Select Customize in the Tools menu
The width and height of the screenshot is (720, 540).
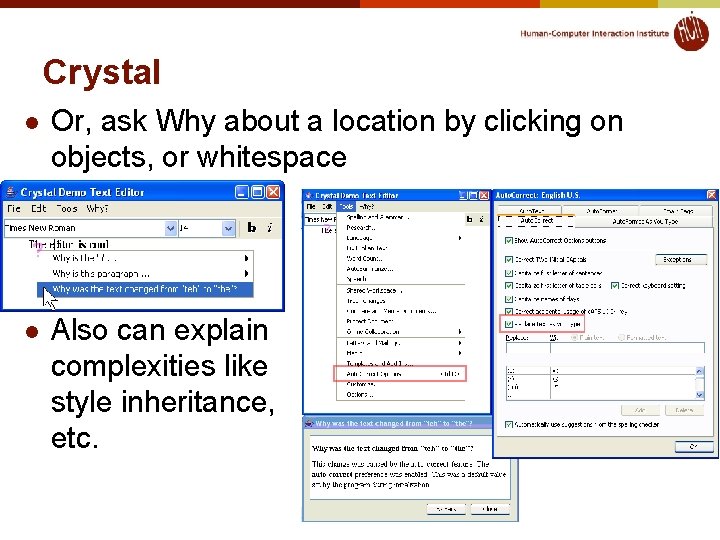tap(401, 384)
